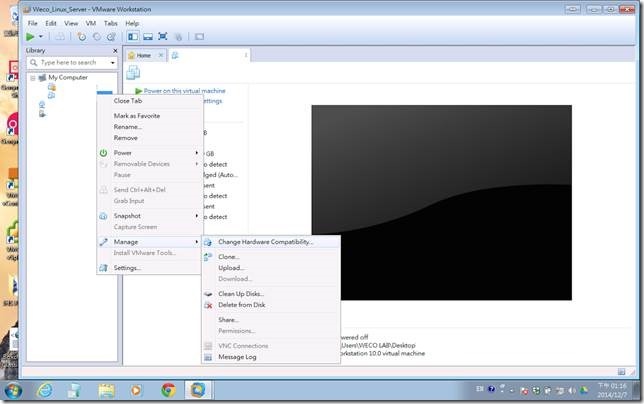Click the library search field

coord(71,62)
